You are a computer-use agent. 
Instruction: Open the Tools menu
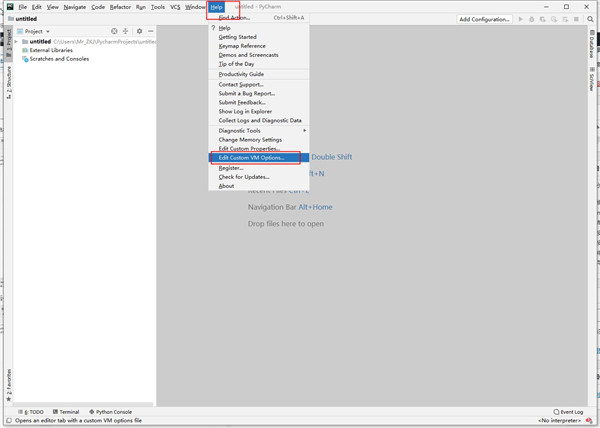coord(158,7)
